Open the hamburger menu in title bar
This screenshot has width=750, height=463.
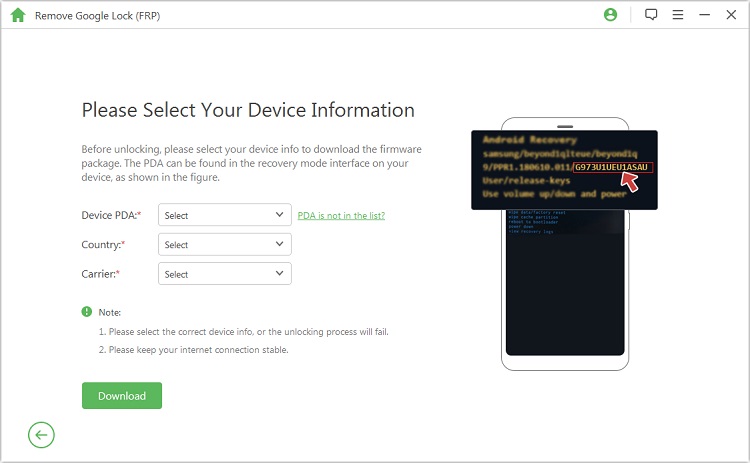click(678, 15)
